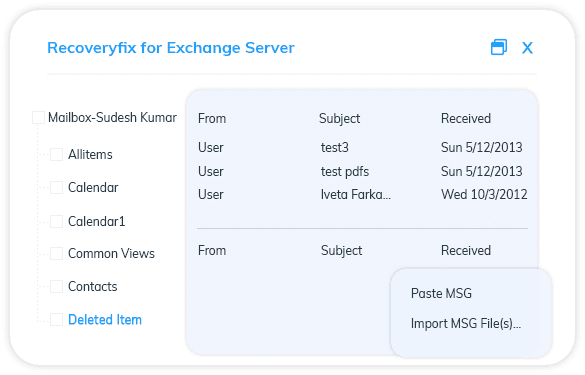
Task: Select the test3 email row
Action: click(362, 147)
